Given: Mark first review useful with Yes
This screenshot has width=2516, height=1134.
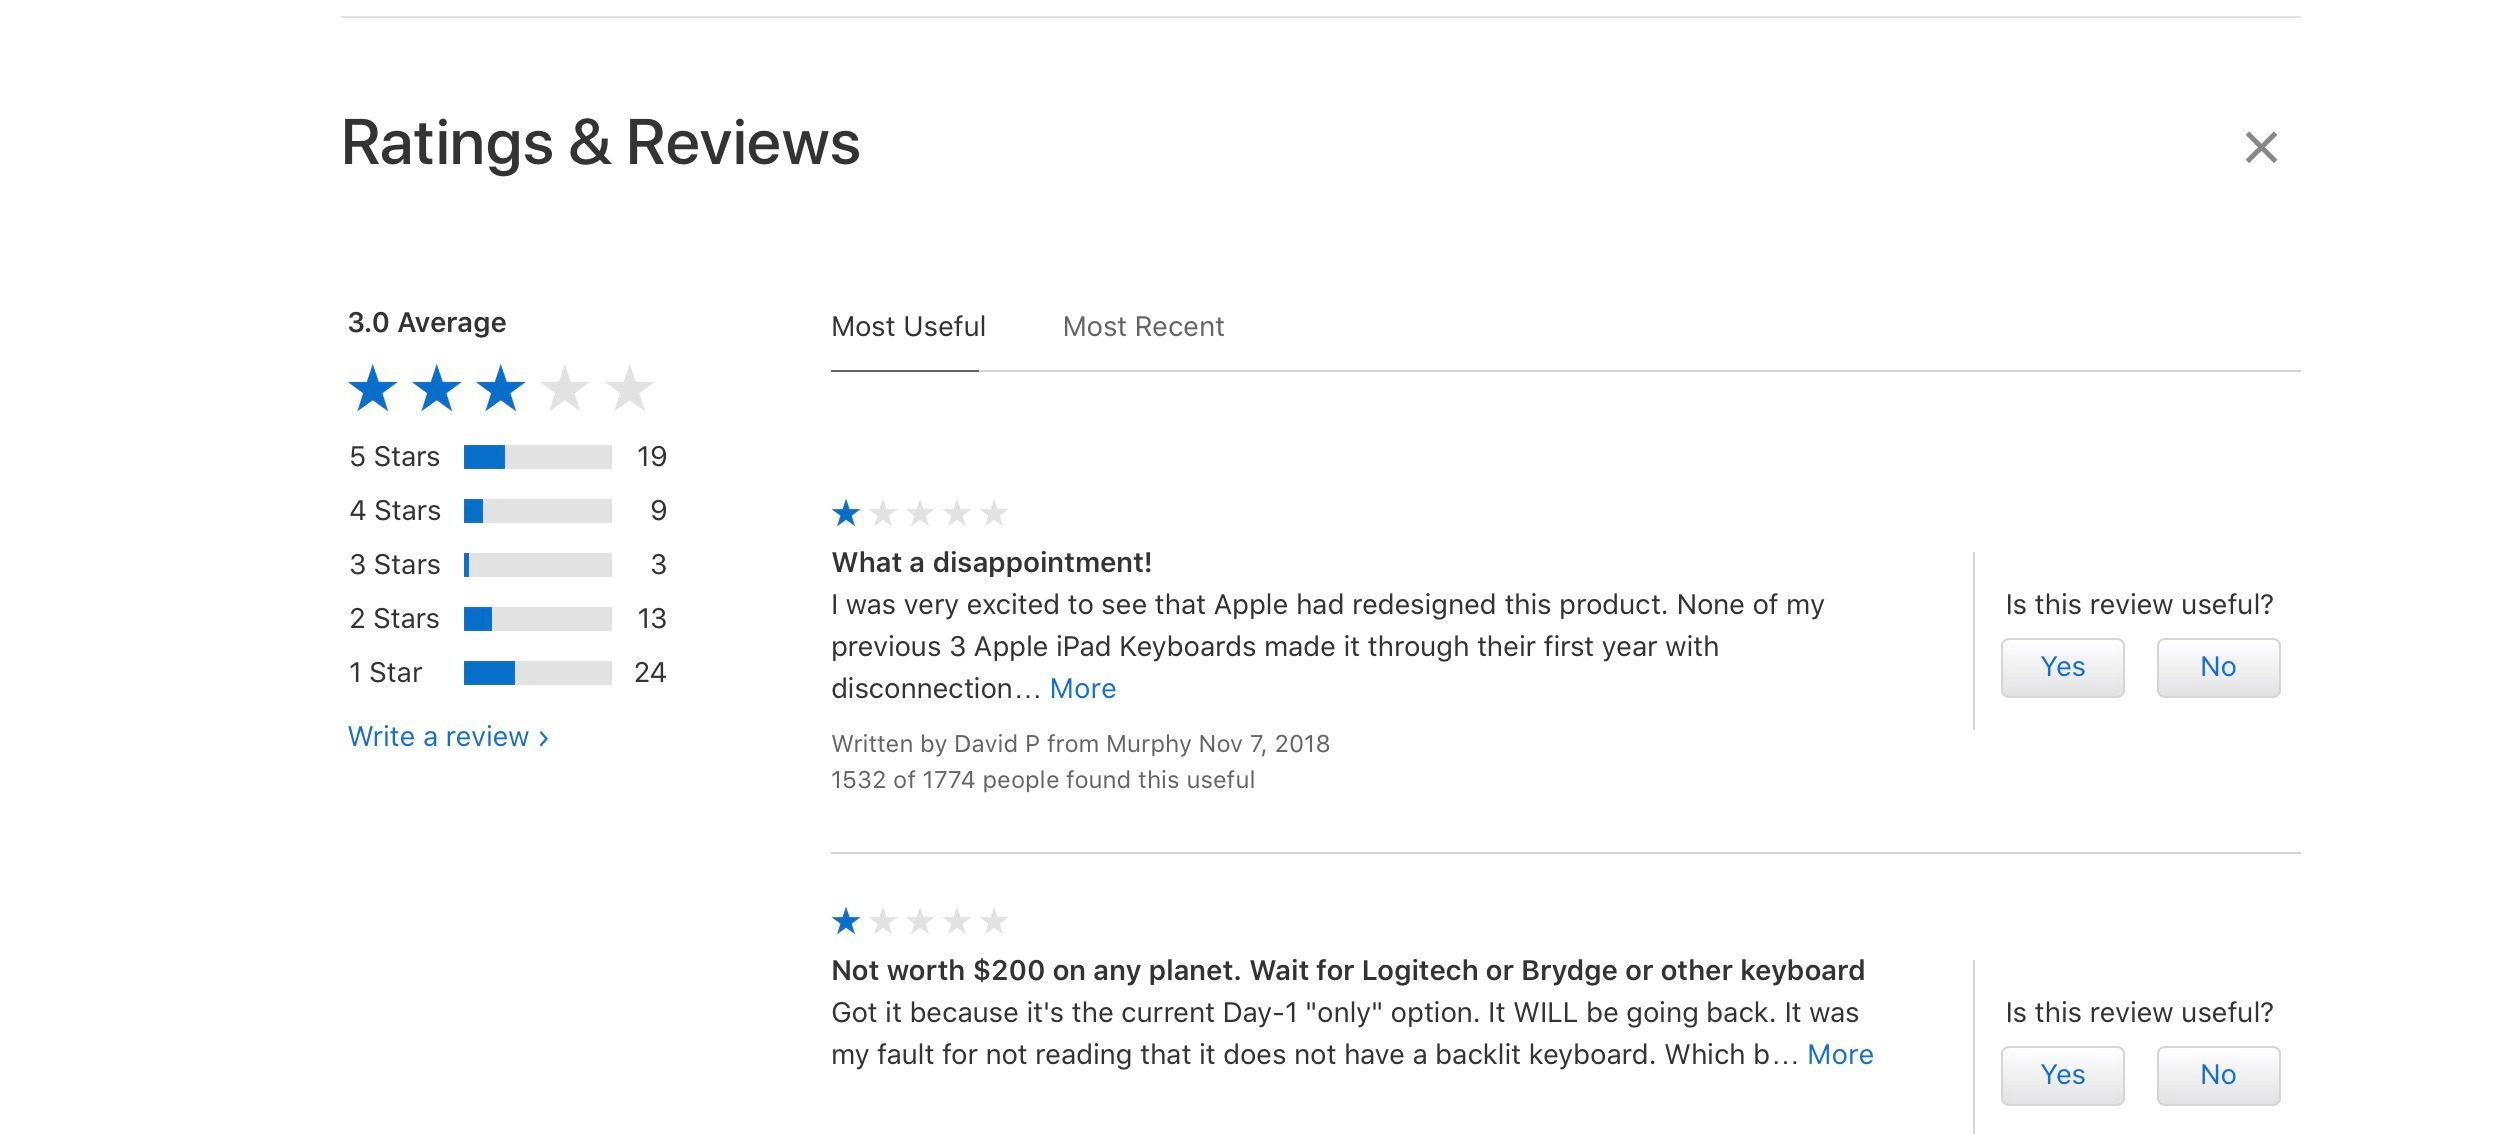Looking at the screenshot, I should (x=2062, y=667).
